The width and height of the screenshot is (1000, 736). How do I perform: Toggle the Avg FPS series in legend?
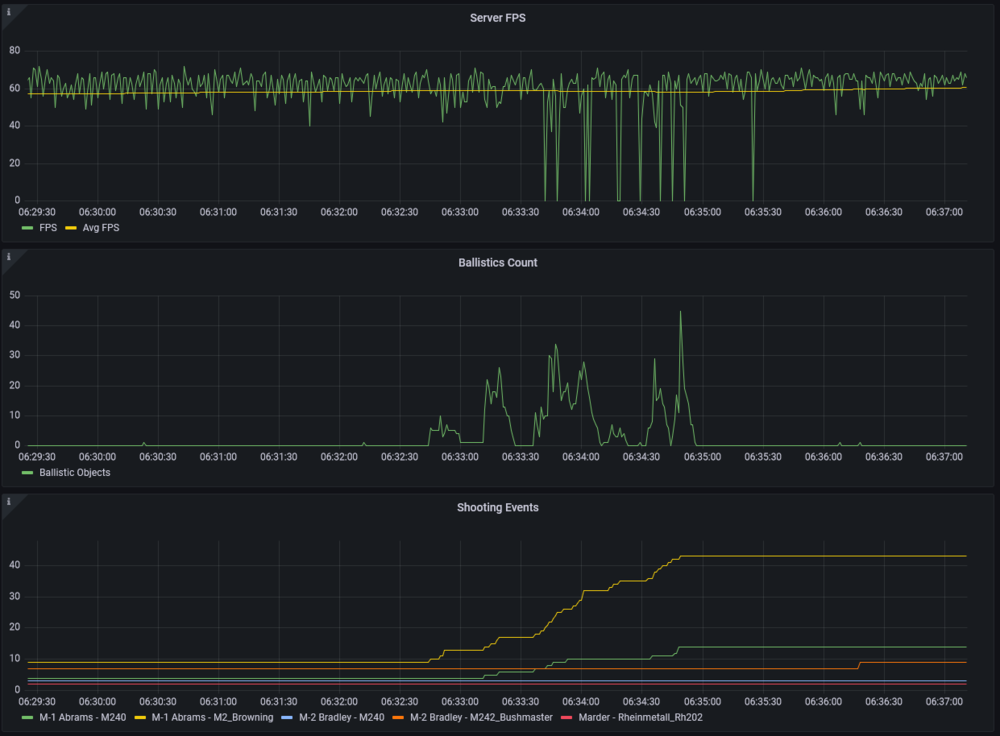point(101,228)
